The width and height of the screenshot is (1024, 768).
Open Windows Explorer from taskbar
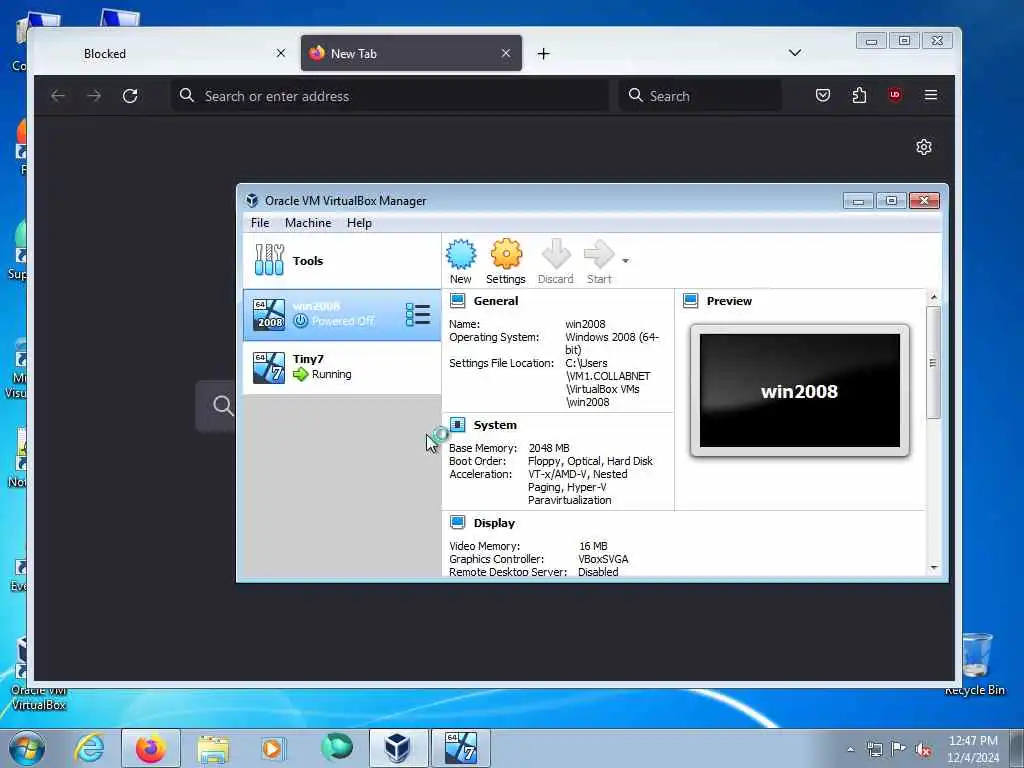click(213, 748)
